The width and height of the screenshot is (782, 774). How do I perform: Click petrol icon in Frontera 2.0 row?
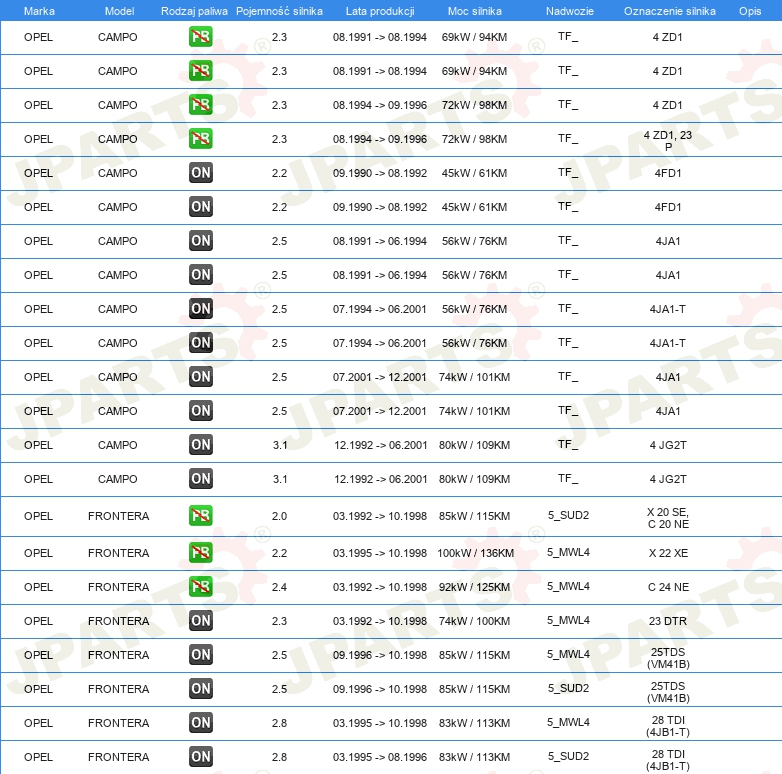click(x=200, y=516)
